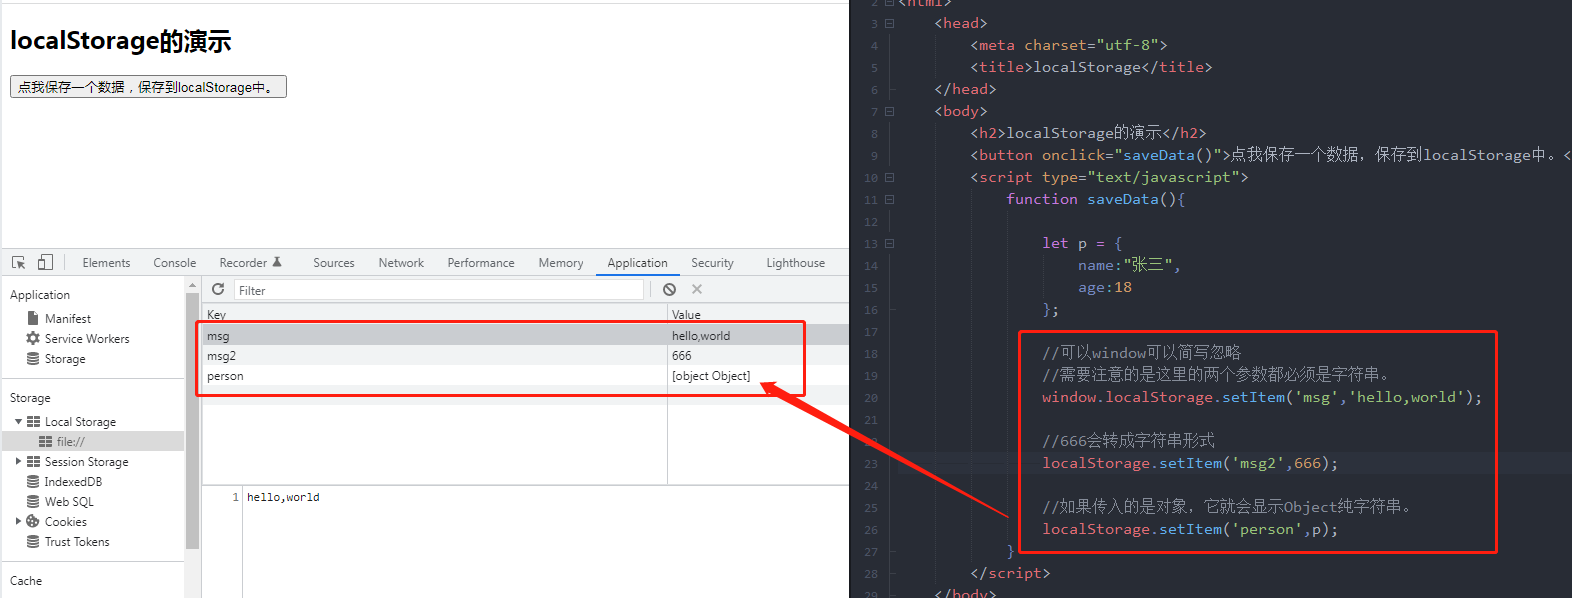Screen dimensions: 1572x598
Task: Select the Application tab
Action: click(637, 263)
